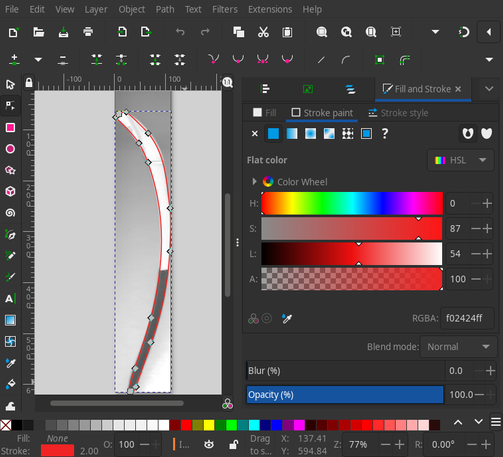The height and width of the screenshot is (457, 503).
Task: Click the Print document icon
Action: tap(88, 32)
